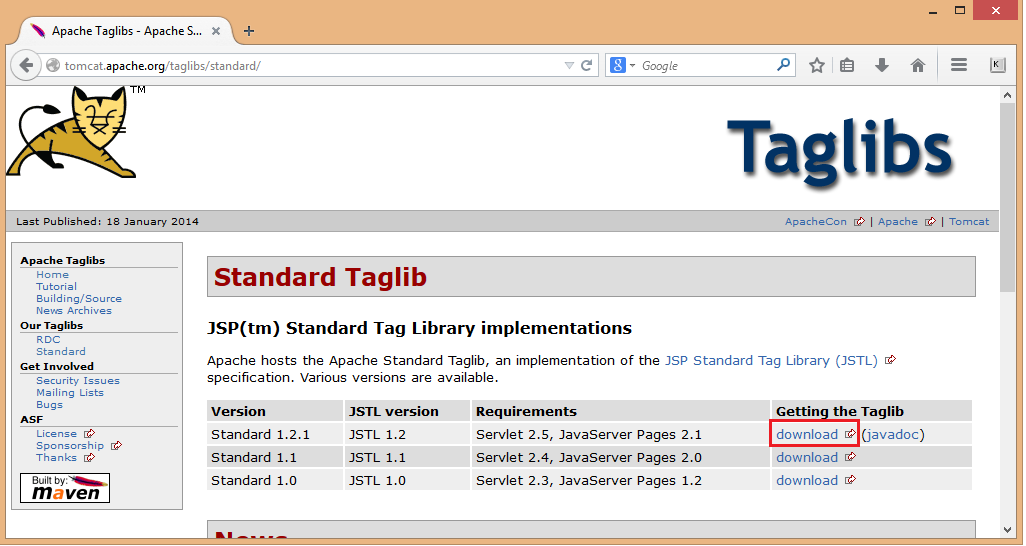Go to the Home page icon
This screenshot has width=1026, height=546.
pos(918,65)
